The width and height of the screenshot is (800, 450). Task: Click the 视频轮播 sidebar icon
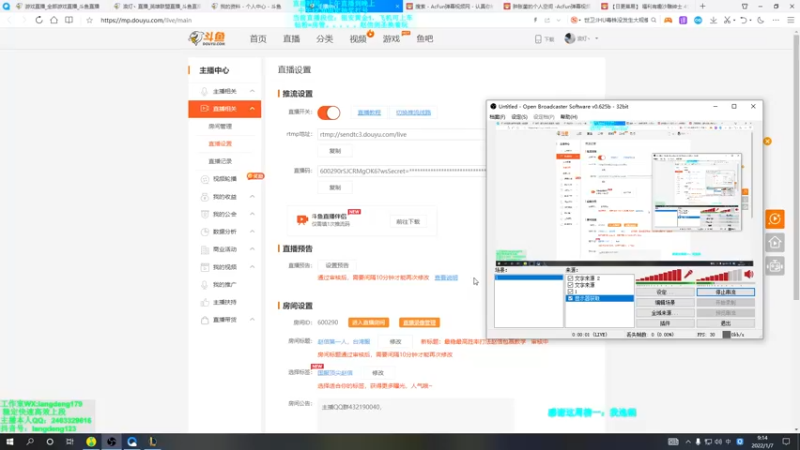pos(205,179)
